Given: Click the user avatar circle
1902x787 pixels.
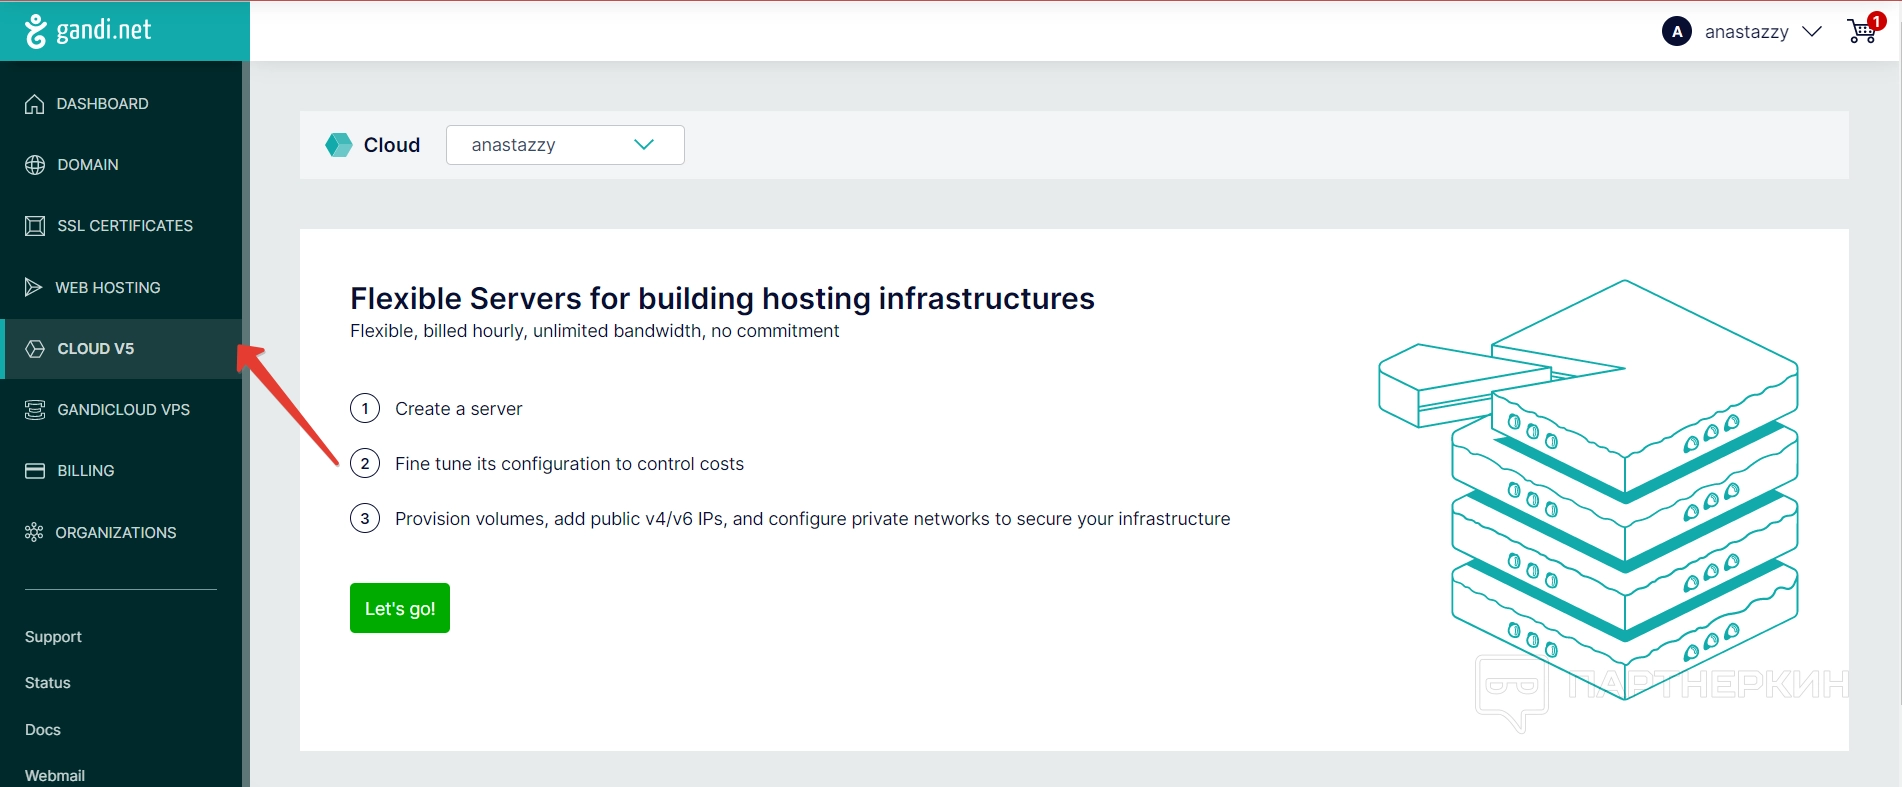Looking at the screenshot, I should 1676,32.
